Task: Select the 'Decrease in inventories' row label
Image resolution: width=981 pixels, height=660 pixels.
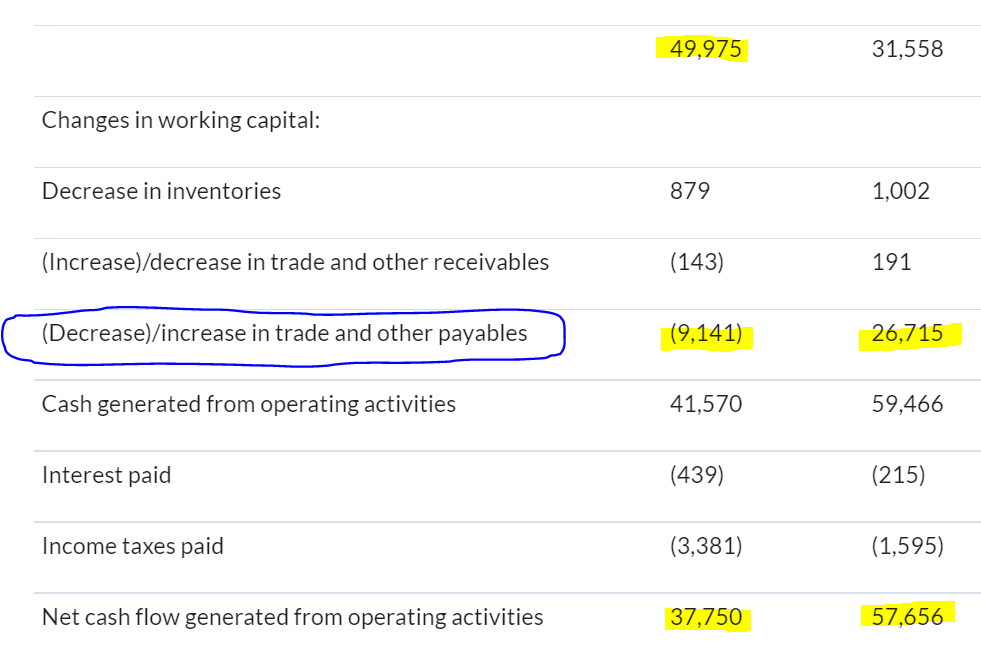Action: pyautogui.click(x=161, y=191)
